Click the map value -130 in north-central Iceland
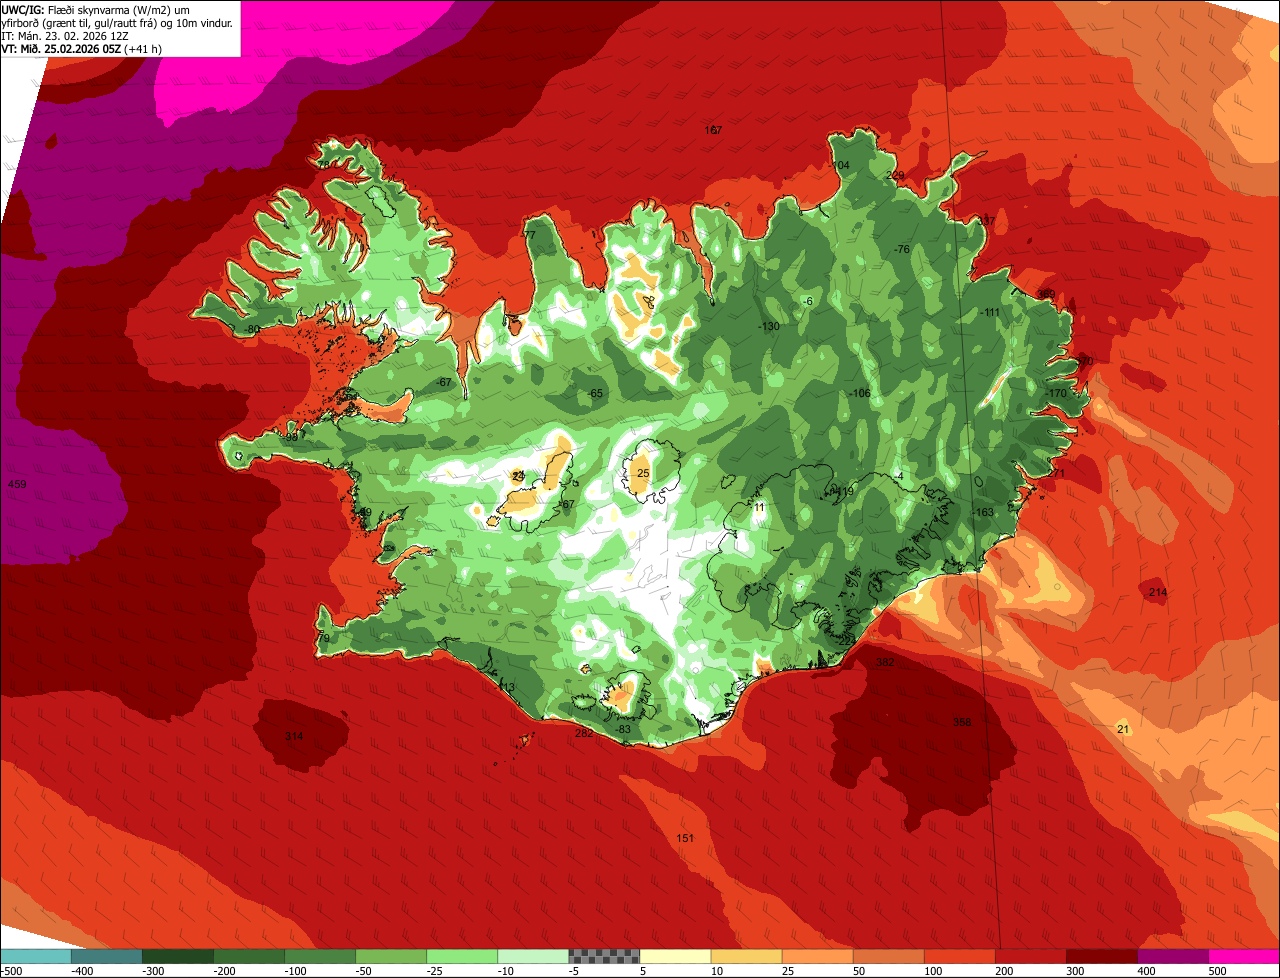The height and width of the screenshot is (978, 1280). (x=768, y=327)
